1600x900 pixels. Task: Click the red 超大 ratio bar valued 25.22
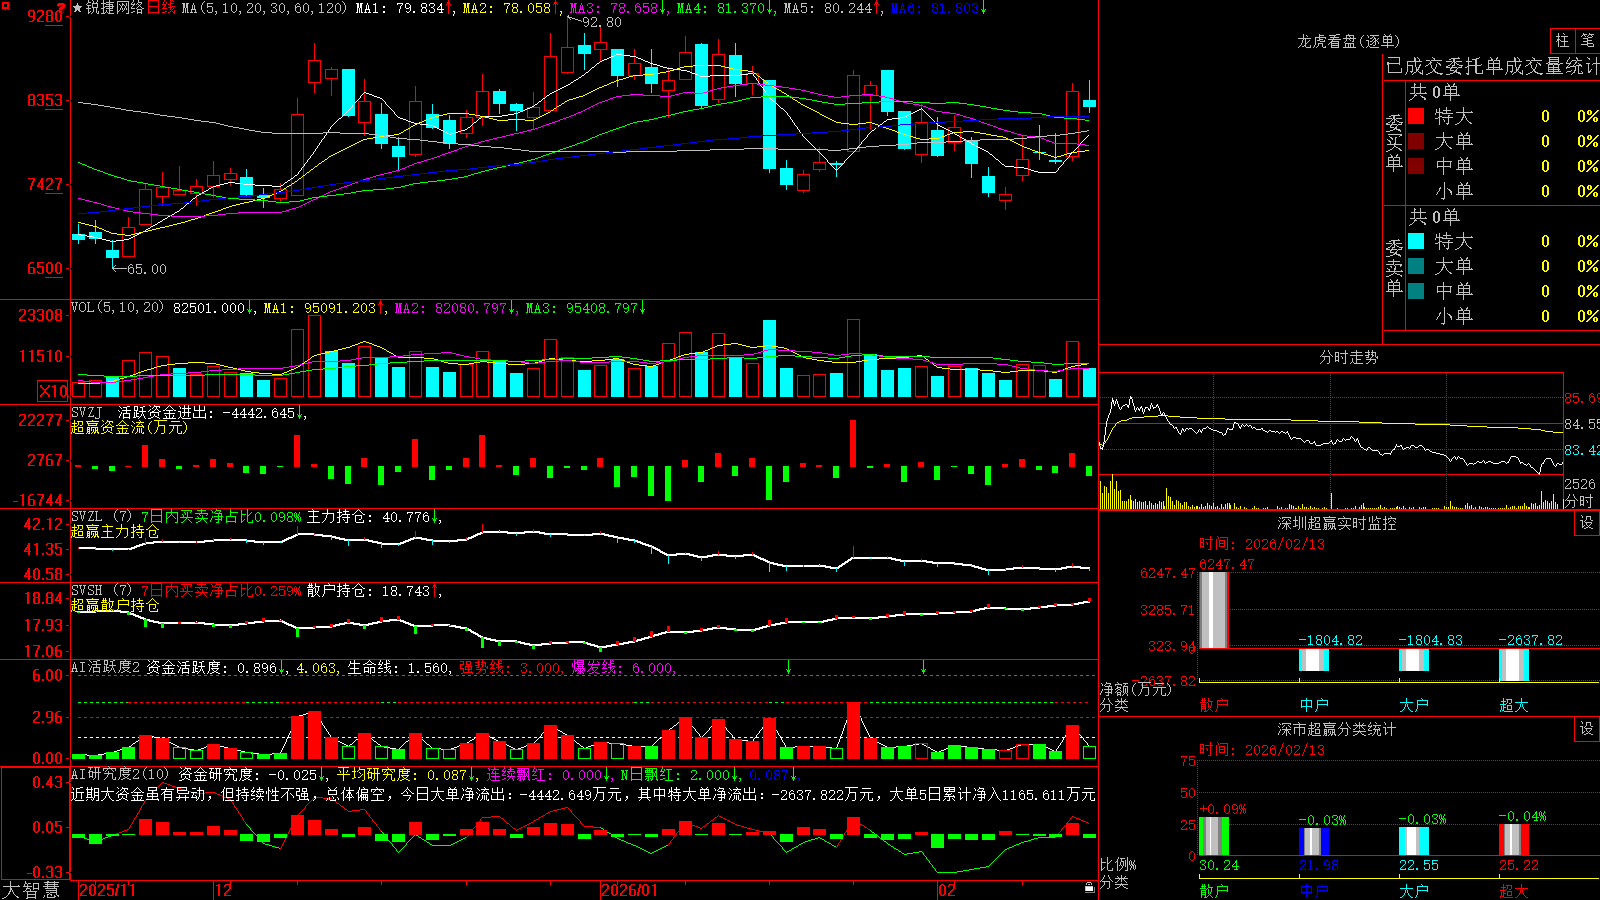(x=1514, y=839)
